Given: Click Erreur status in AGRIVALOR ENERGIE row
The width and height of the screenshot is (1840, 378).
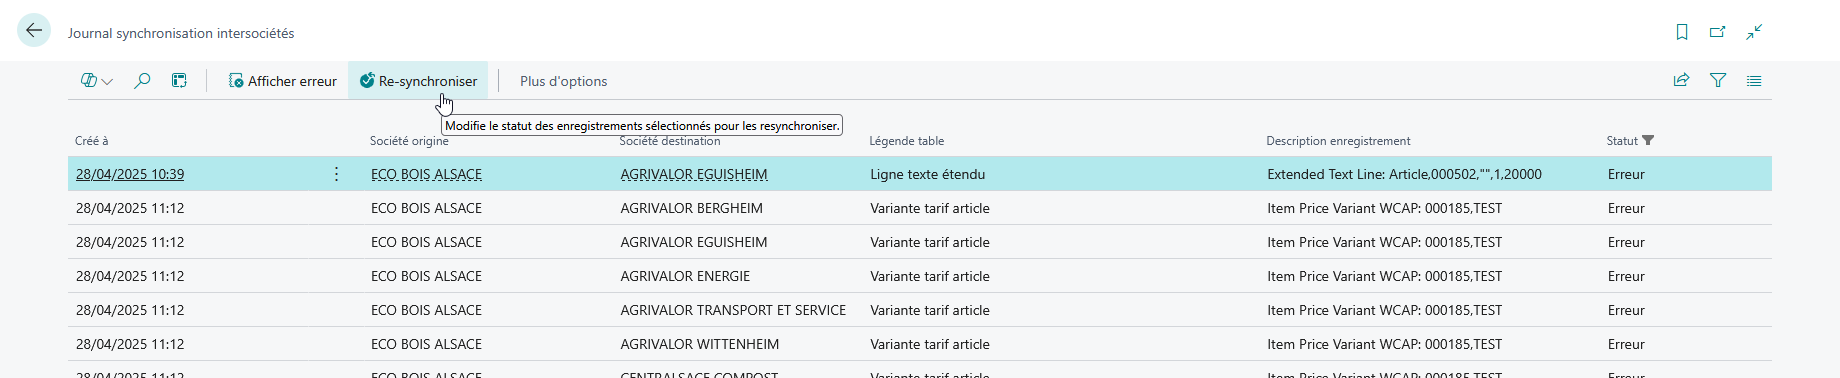Looking at the screenshot, I should 1626,276.
